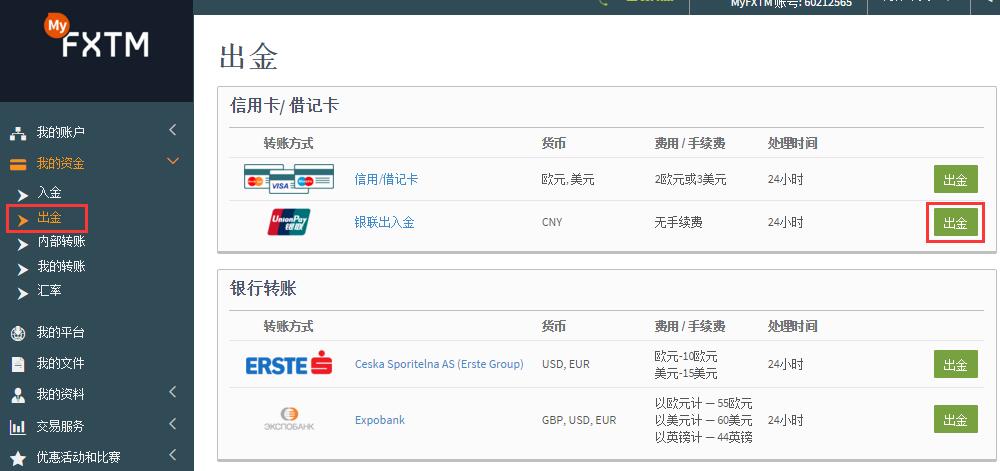
Task: Expand the 我的账户 menu chevron
Action: tap(172, 130)
